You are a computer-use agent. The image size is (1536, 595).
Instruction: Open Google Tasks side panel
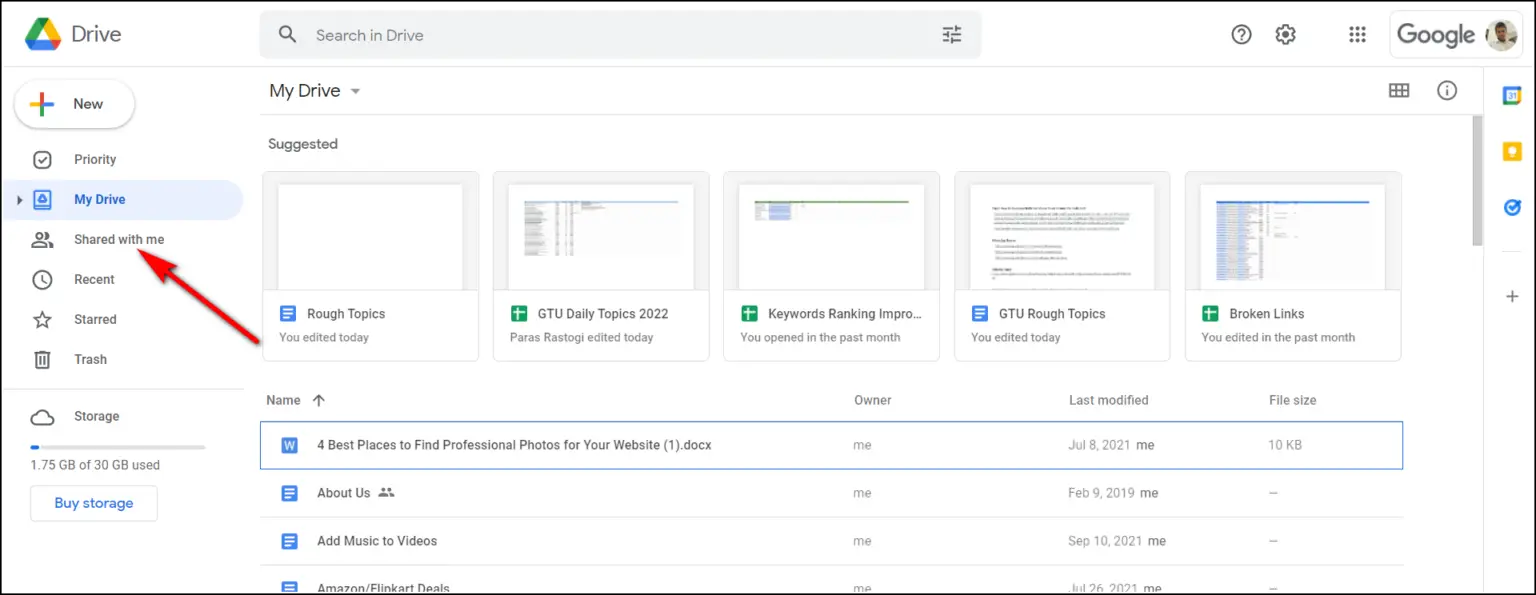(1512, 208)
